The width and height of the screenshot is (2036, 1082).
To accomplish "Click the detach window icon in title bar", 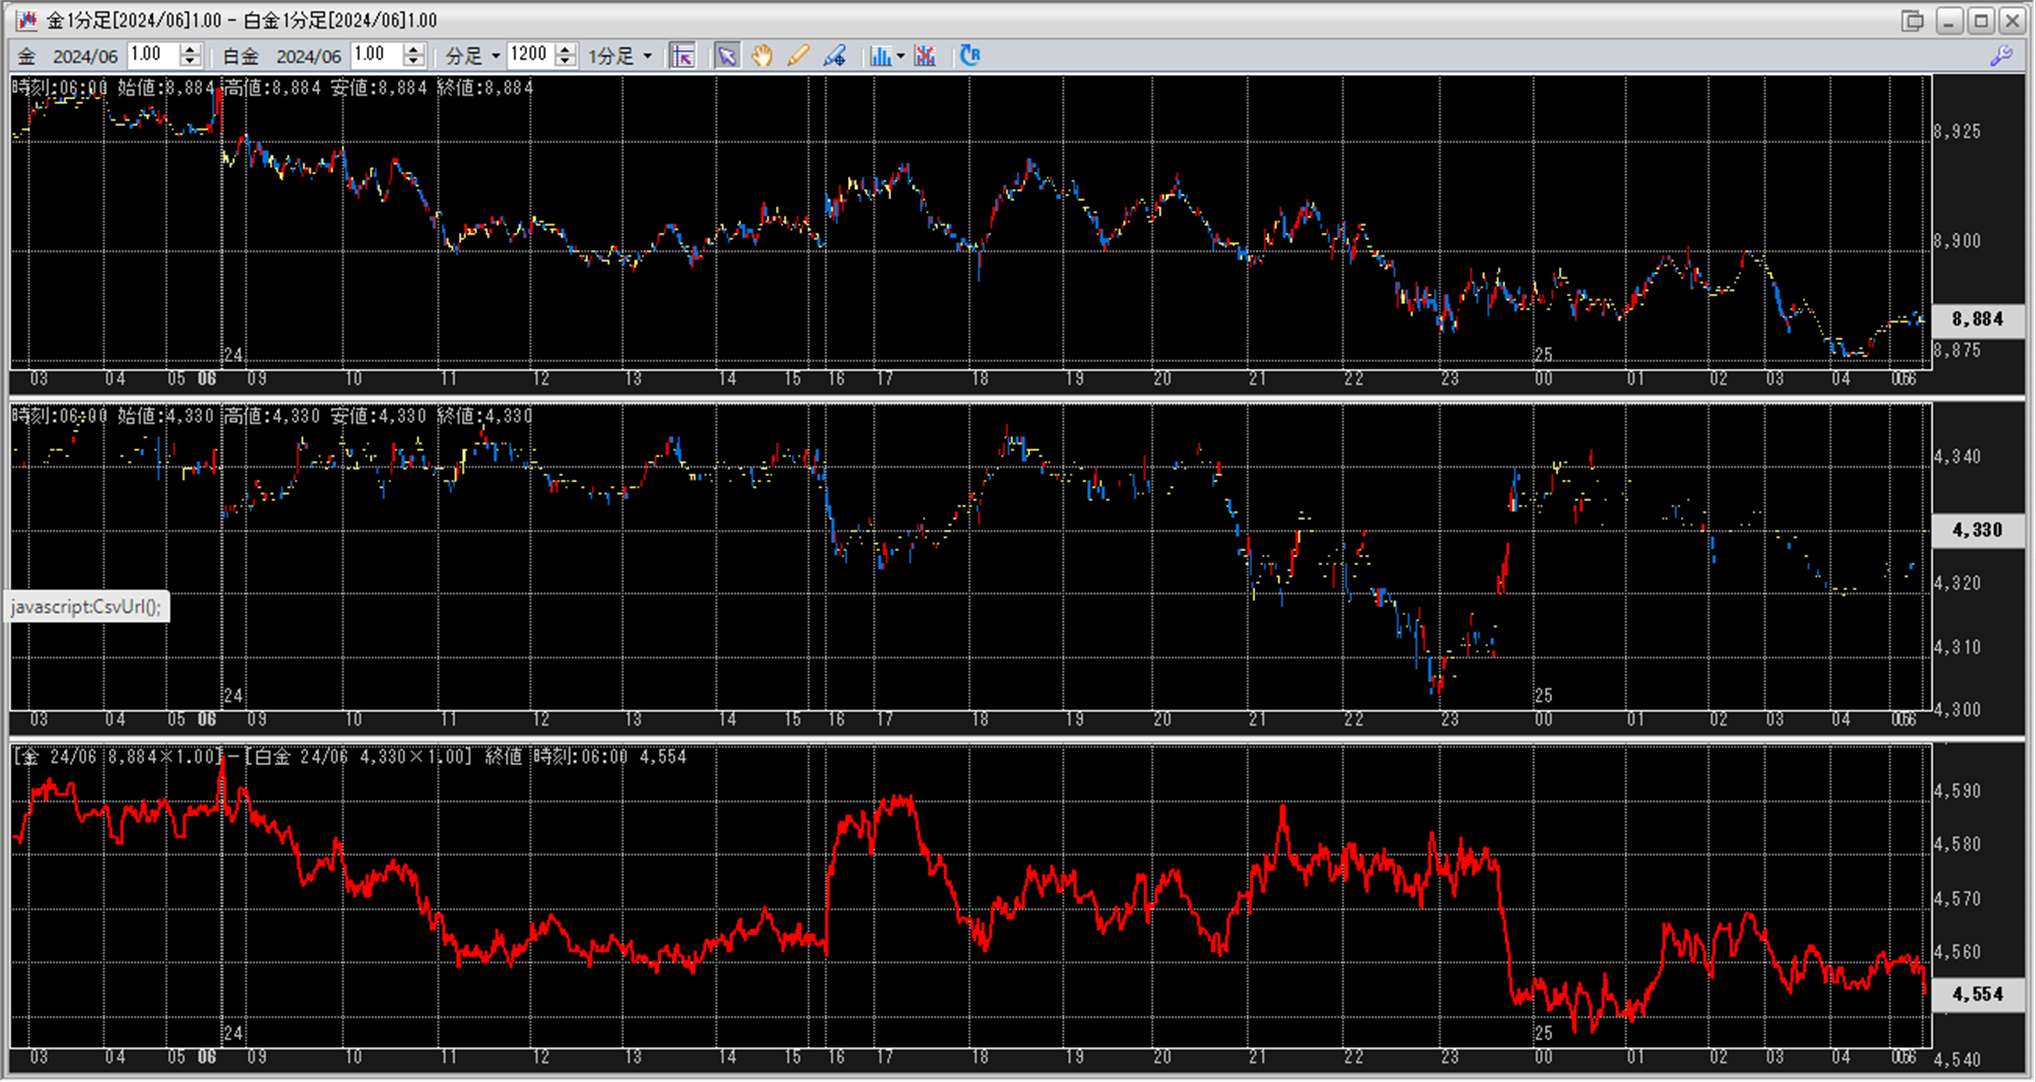I will coord(1913,20).
